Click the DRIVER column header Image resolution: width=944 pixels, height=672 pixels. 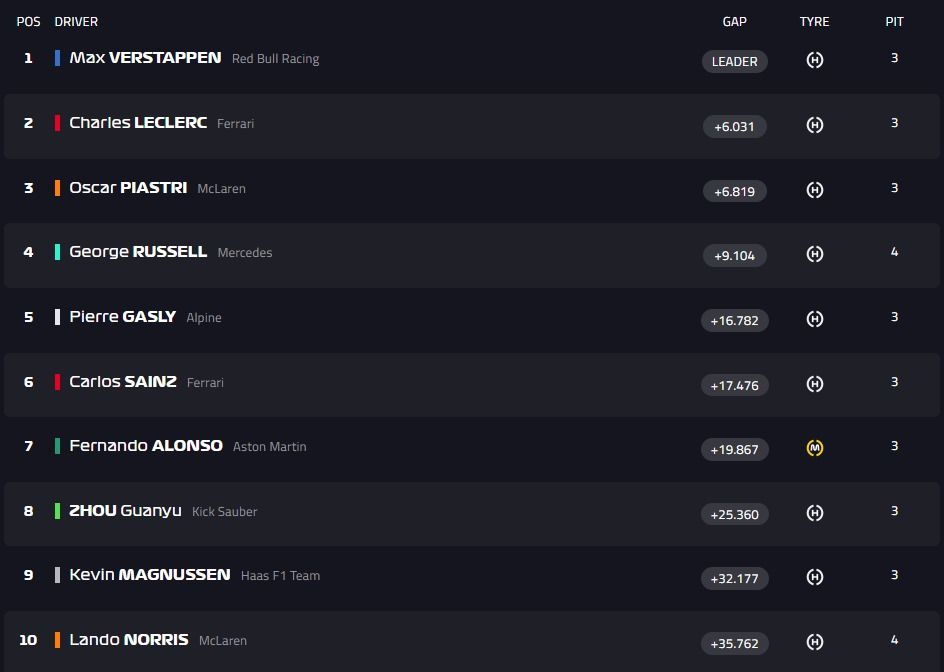point(76,21)
